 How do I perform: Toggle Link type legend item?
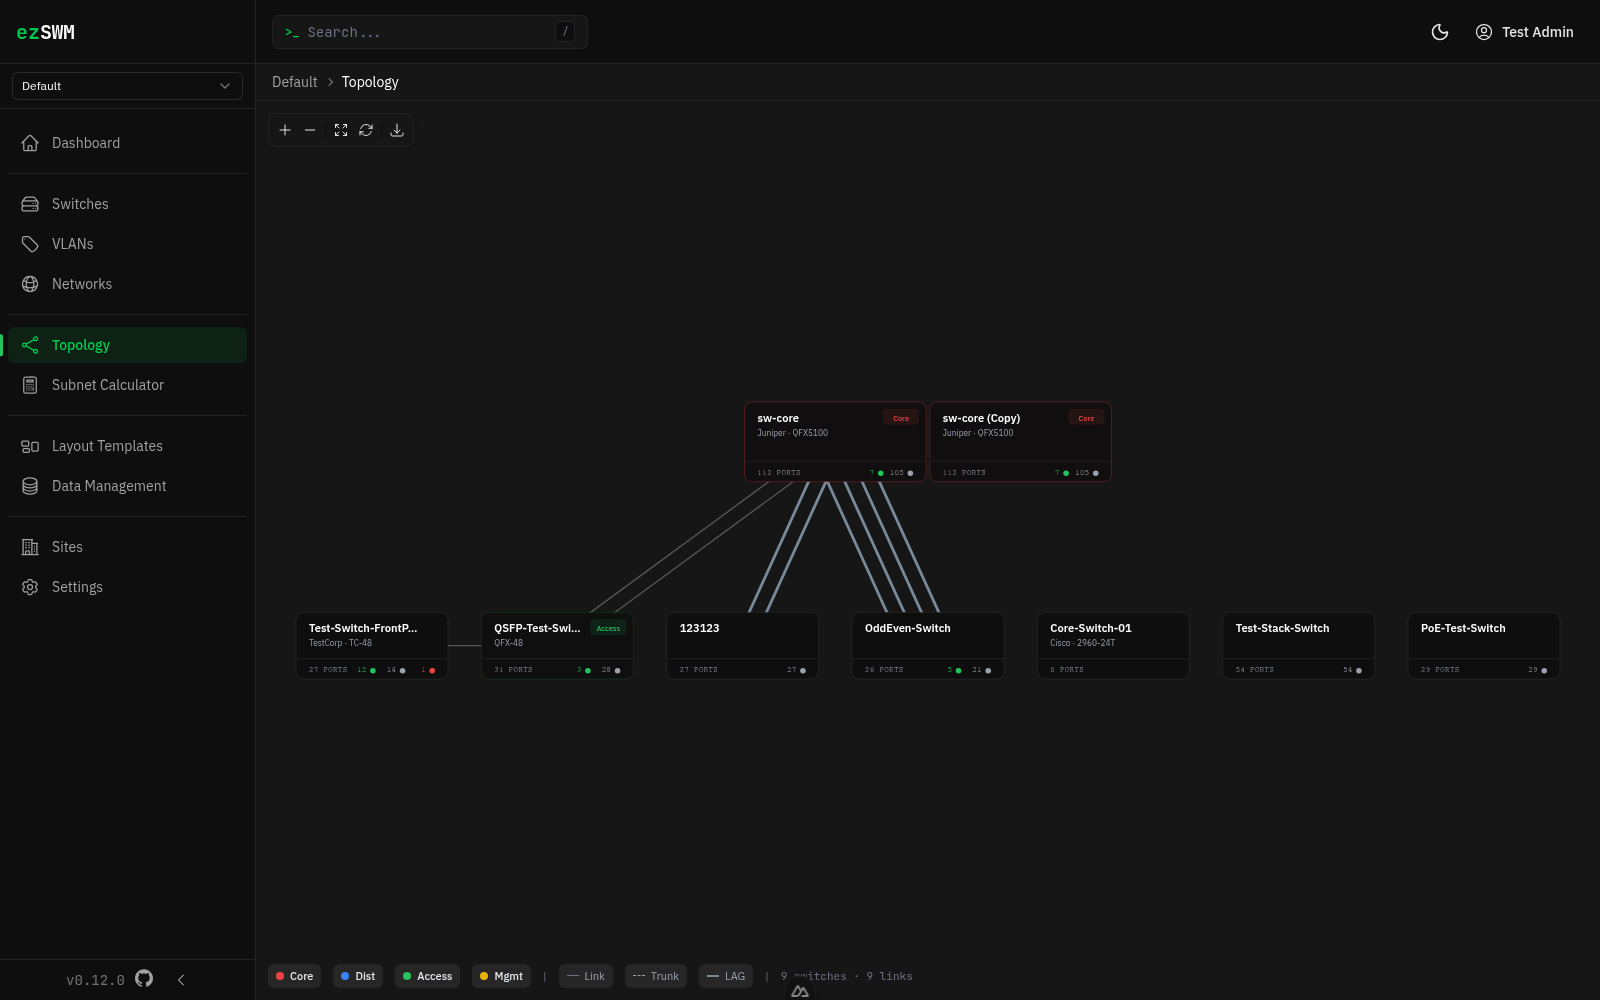click(x=586, y=976)
